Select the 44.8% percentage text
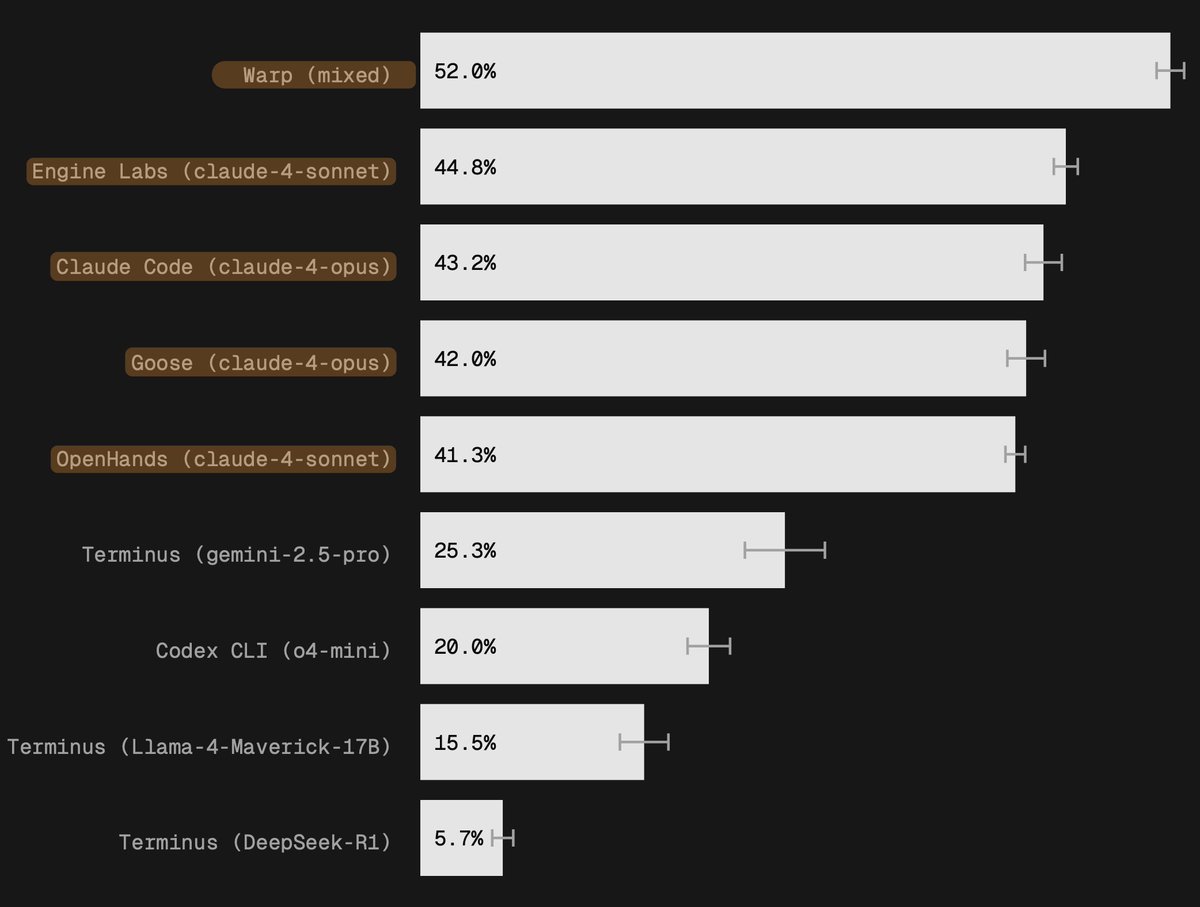The image size is (1200, 907). pyautogui.click(x=465, y=168)
